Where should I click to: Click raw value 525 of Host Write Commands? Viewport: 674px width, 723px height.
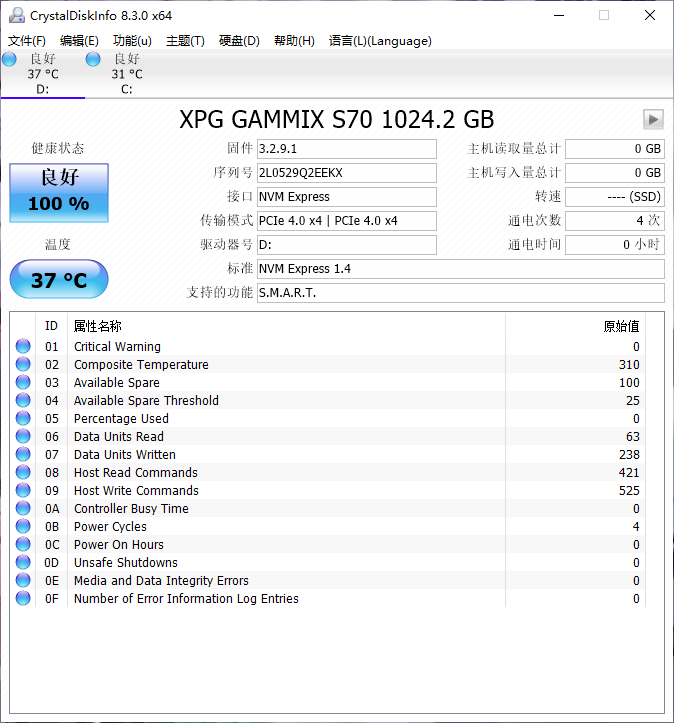pos(629,491)
